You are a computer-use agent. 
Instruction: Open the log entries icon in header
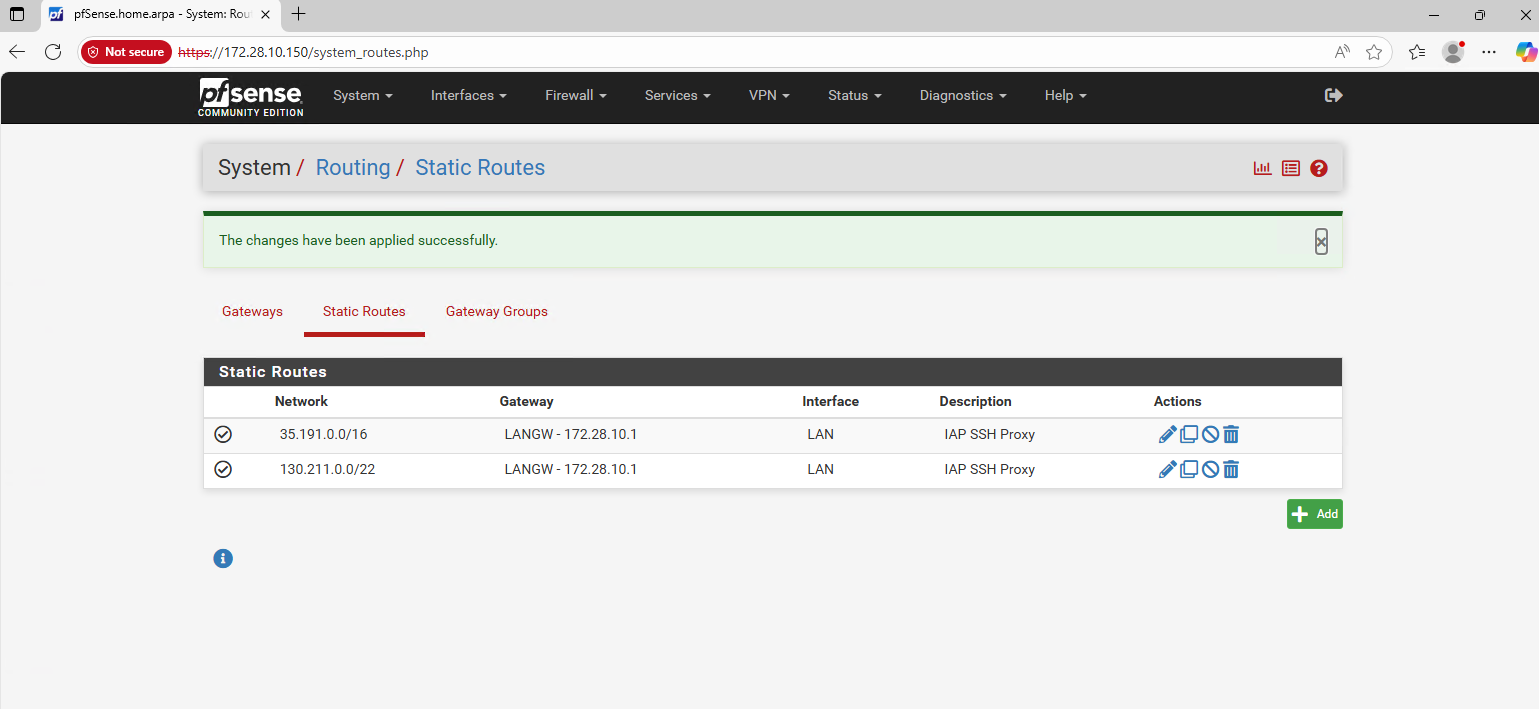tap(1291, 168)
